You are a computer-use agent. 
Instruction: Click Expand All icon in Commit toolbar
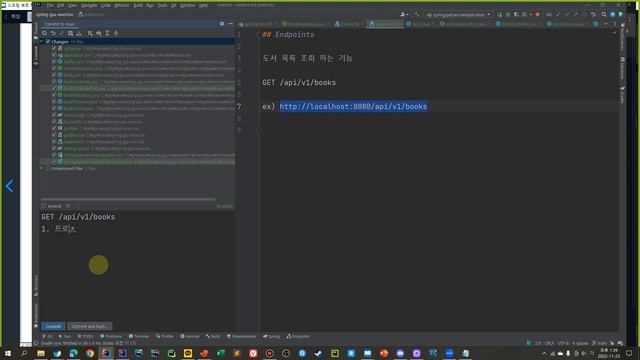[x=107, y=33]
